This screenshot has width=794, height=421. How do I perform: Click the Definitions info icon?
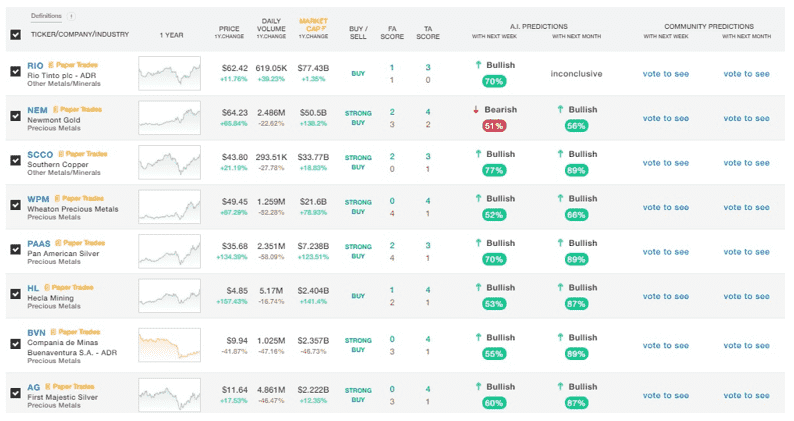(71, 16)
